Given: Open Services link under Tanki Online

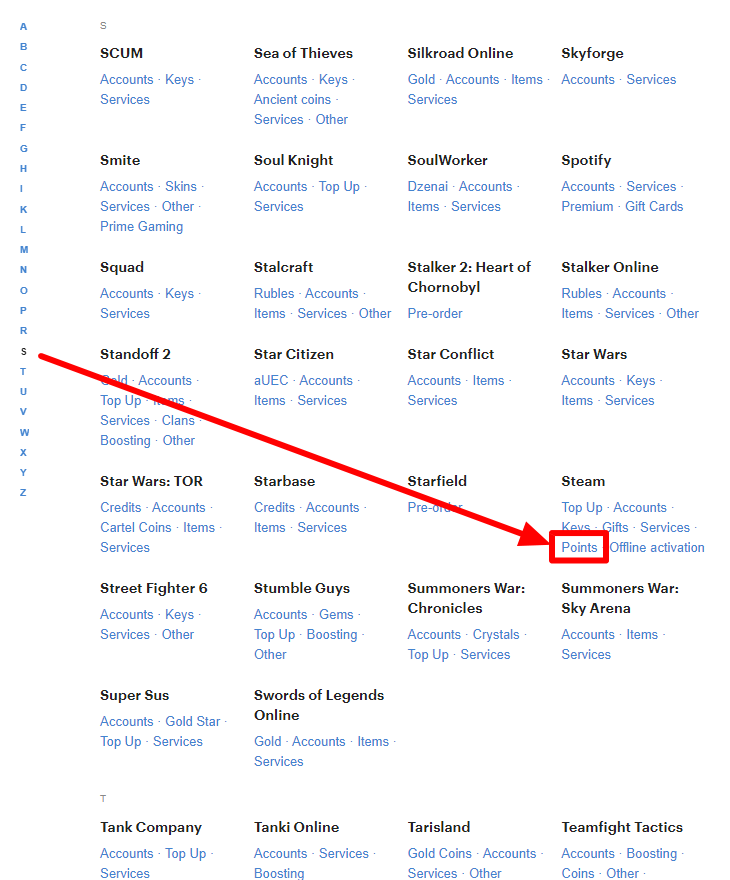Looking at the screenshot, I should (343, 854).
